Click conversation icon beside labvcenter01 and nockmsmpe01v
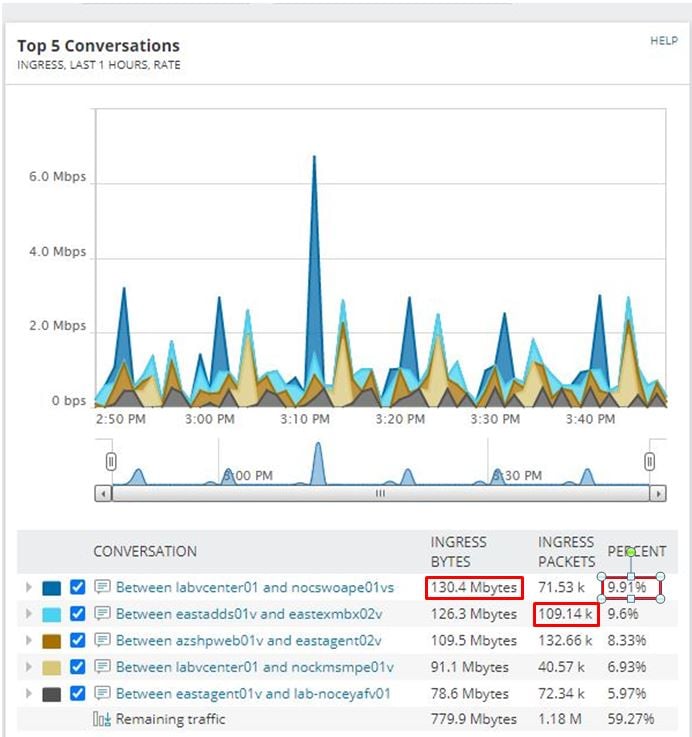 102,666
